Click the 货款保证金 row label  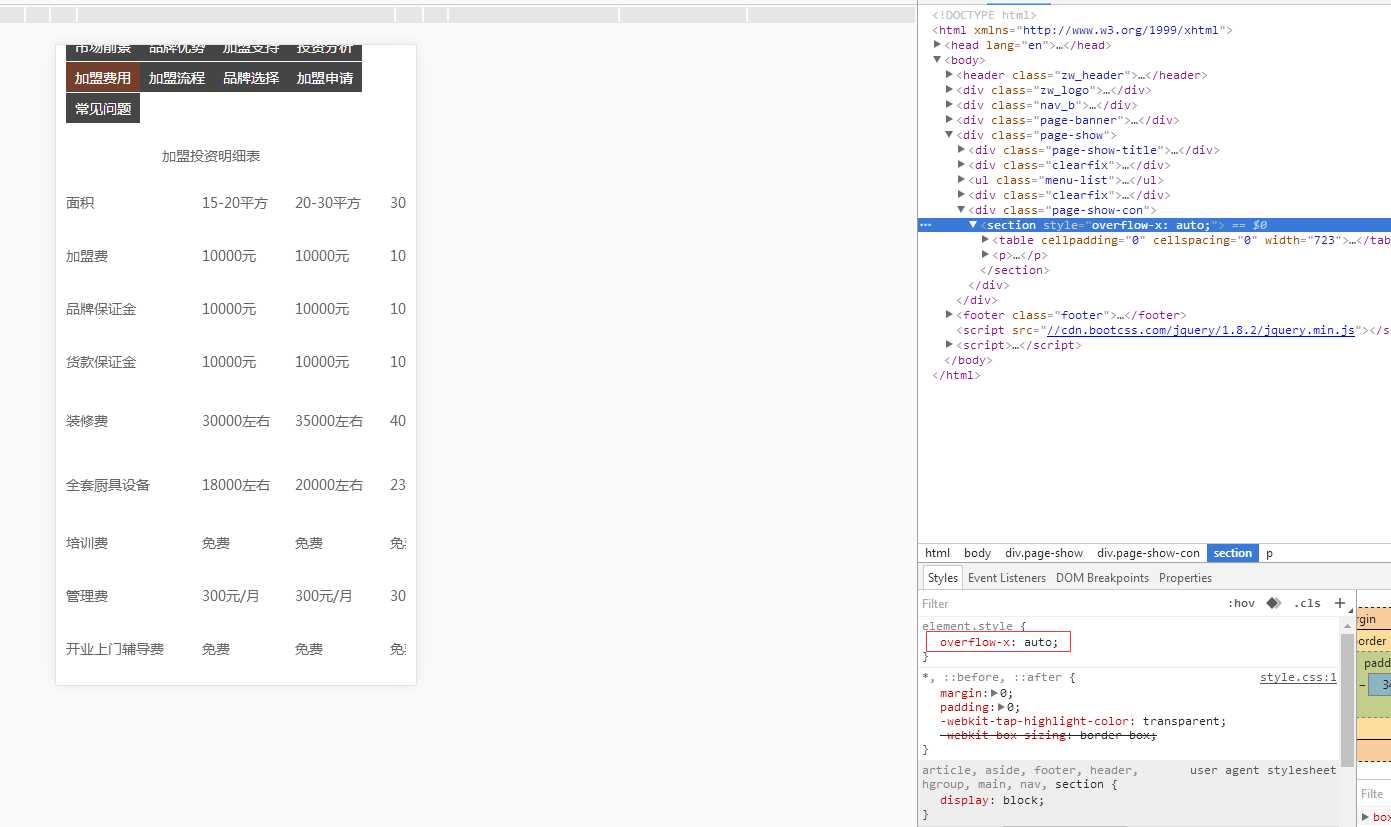tap(101, 362)
